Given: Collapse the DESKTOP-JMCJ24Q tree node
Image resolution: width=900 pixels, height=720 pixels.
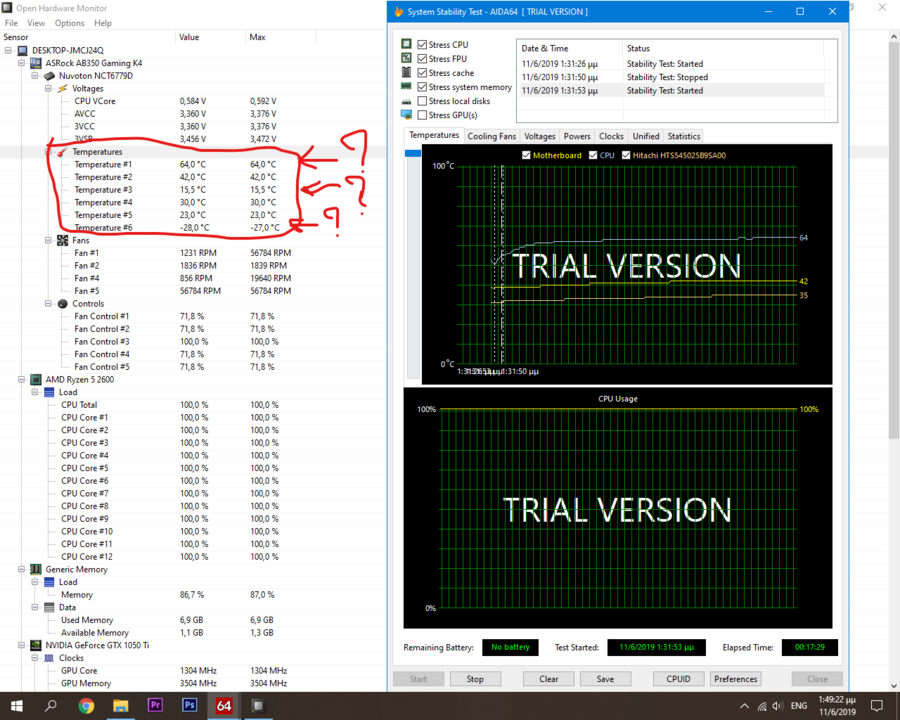Looking at the screenshot, I should pos(8,51).
